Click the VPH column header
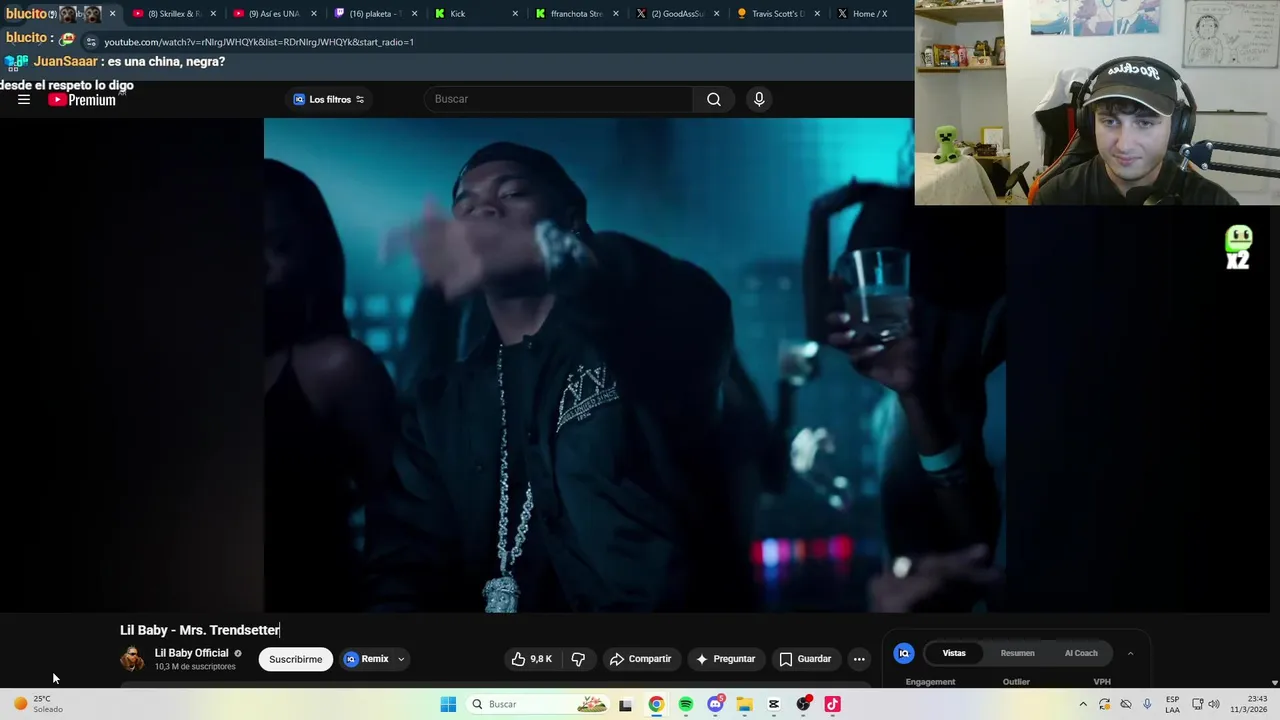This screenshot has height=720, width=1280. [1102, 682]
